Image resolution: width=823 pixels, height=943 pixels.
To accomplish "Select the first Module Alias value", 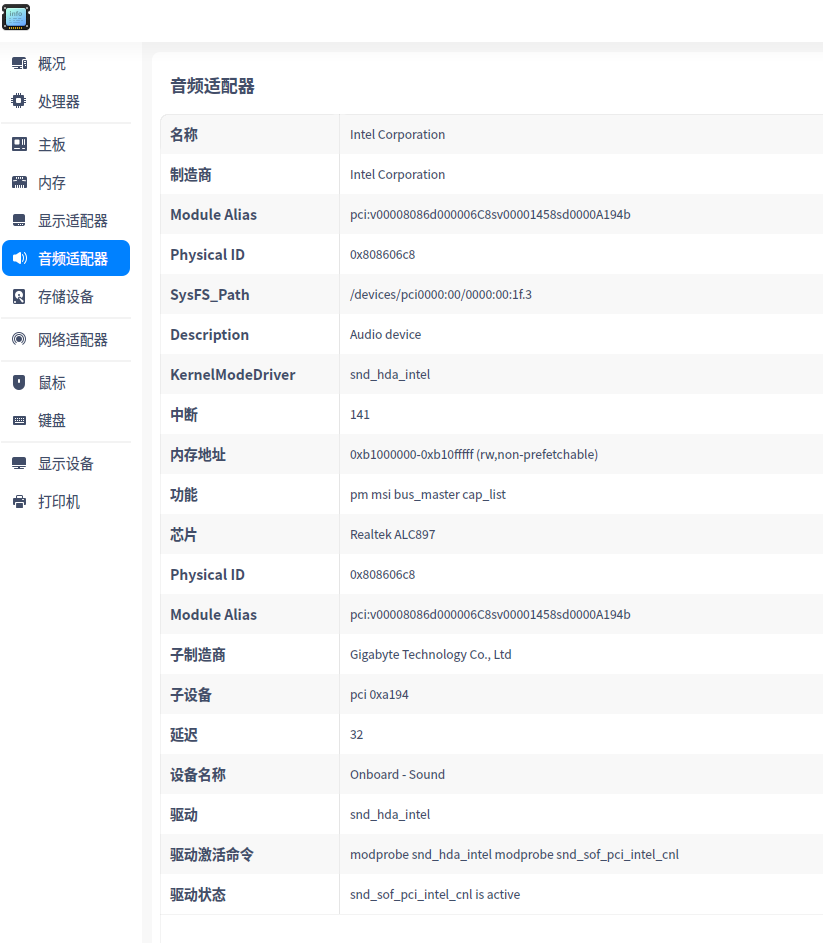I will point(490,215).
